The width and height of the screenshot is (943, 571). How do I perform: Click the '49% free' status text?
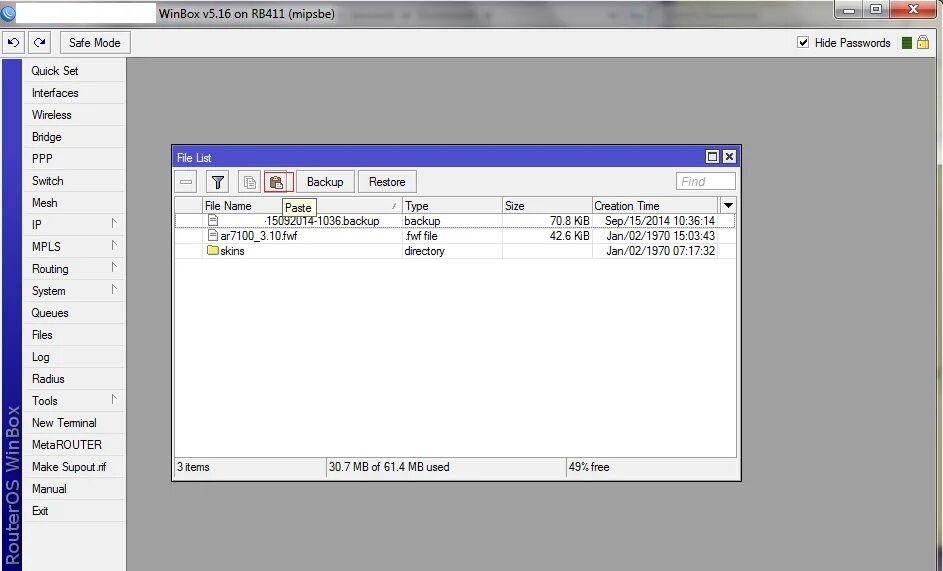[x=589, y=467]
